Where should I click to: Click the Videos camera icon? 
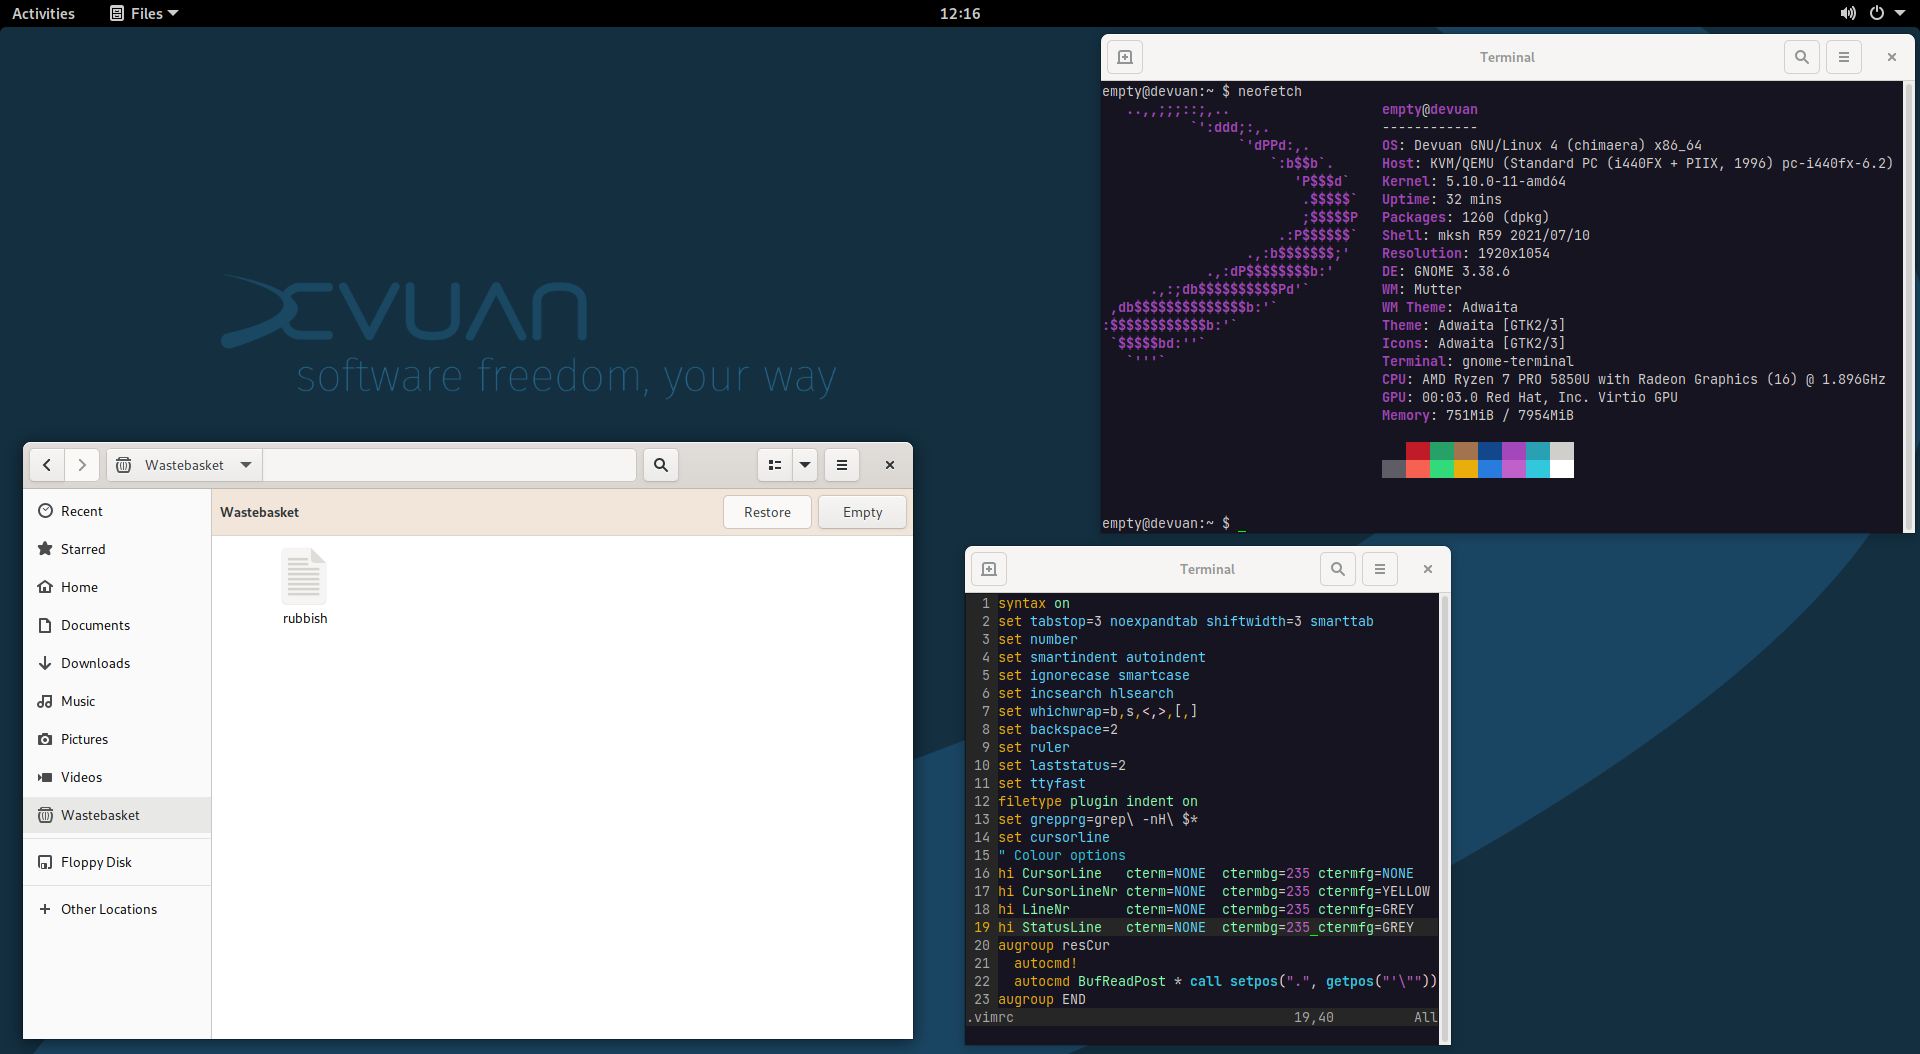tap(45, 777)
